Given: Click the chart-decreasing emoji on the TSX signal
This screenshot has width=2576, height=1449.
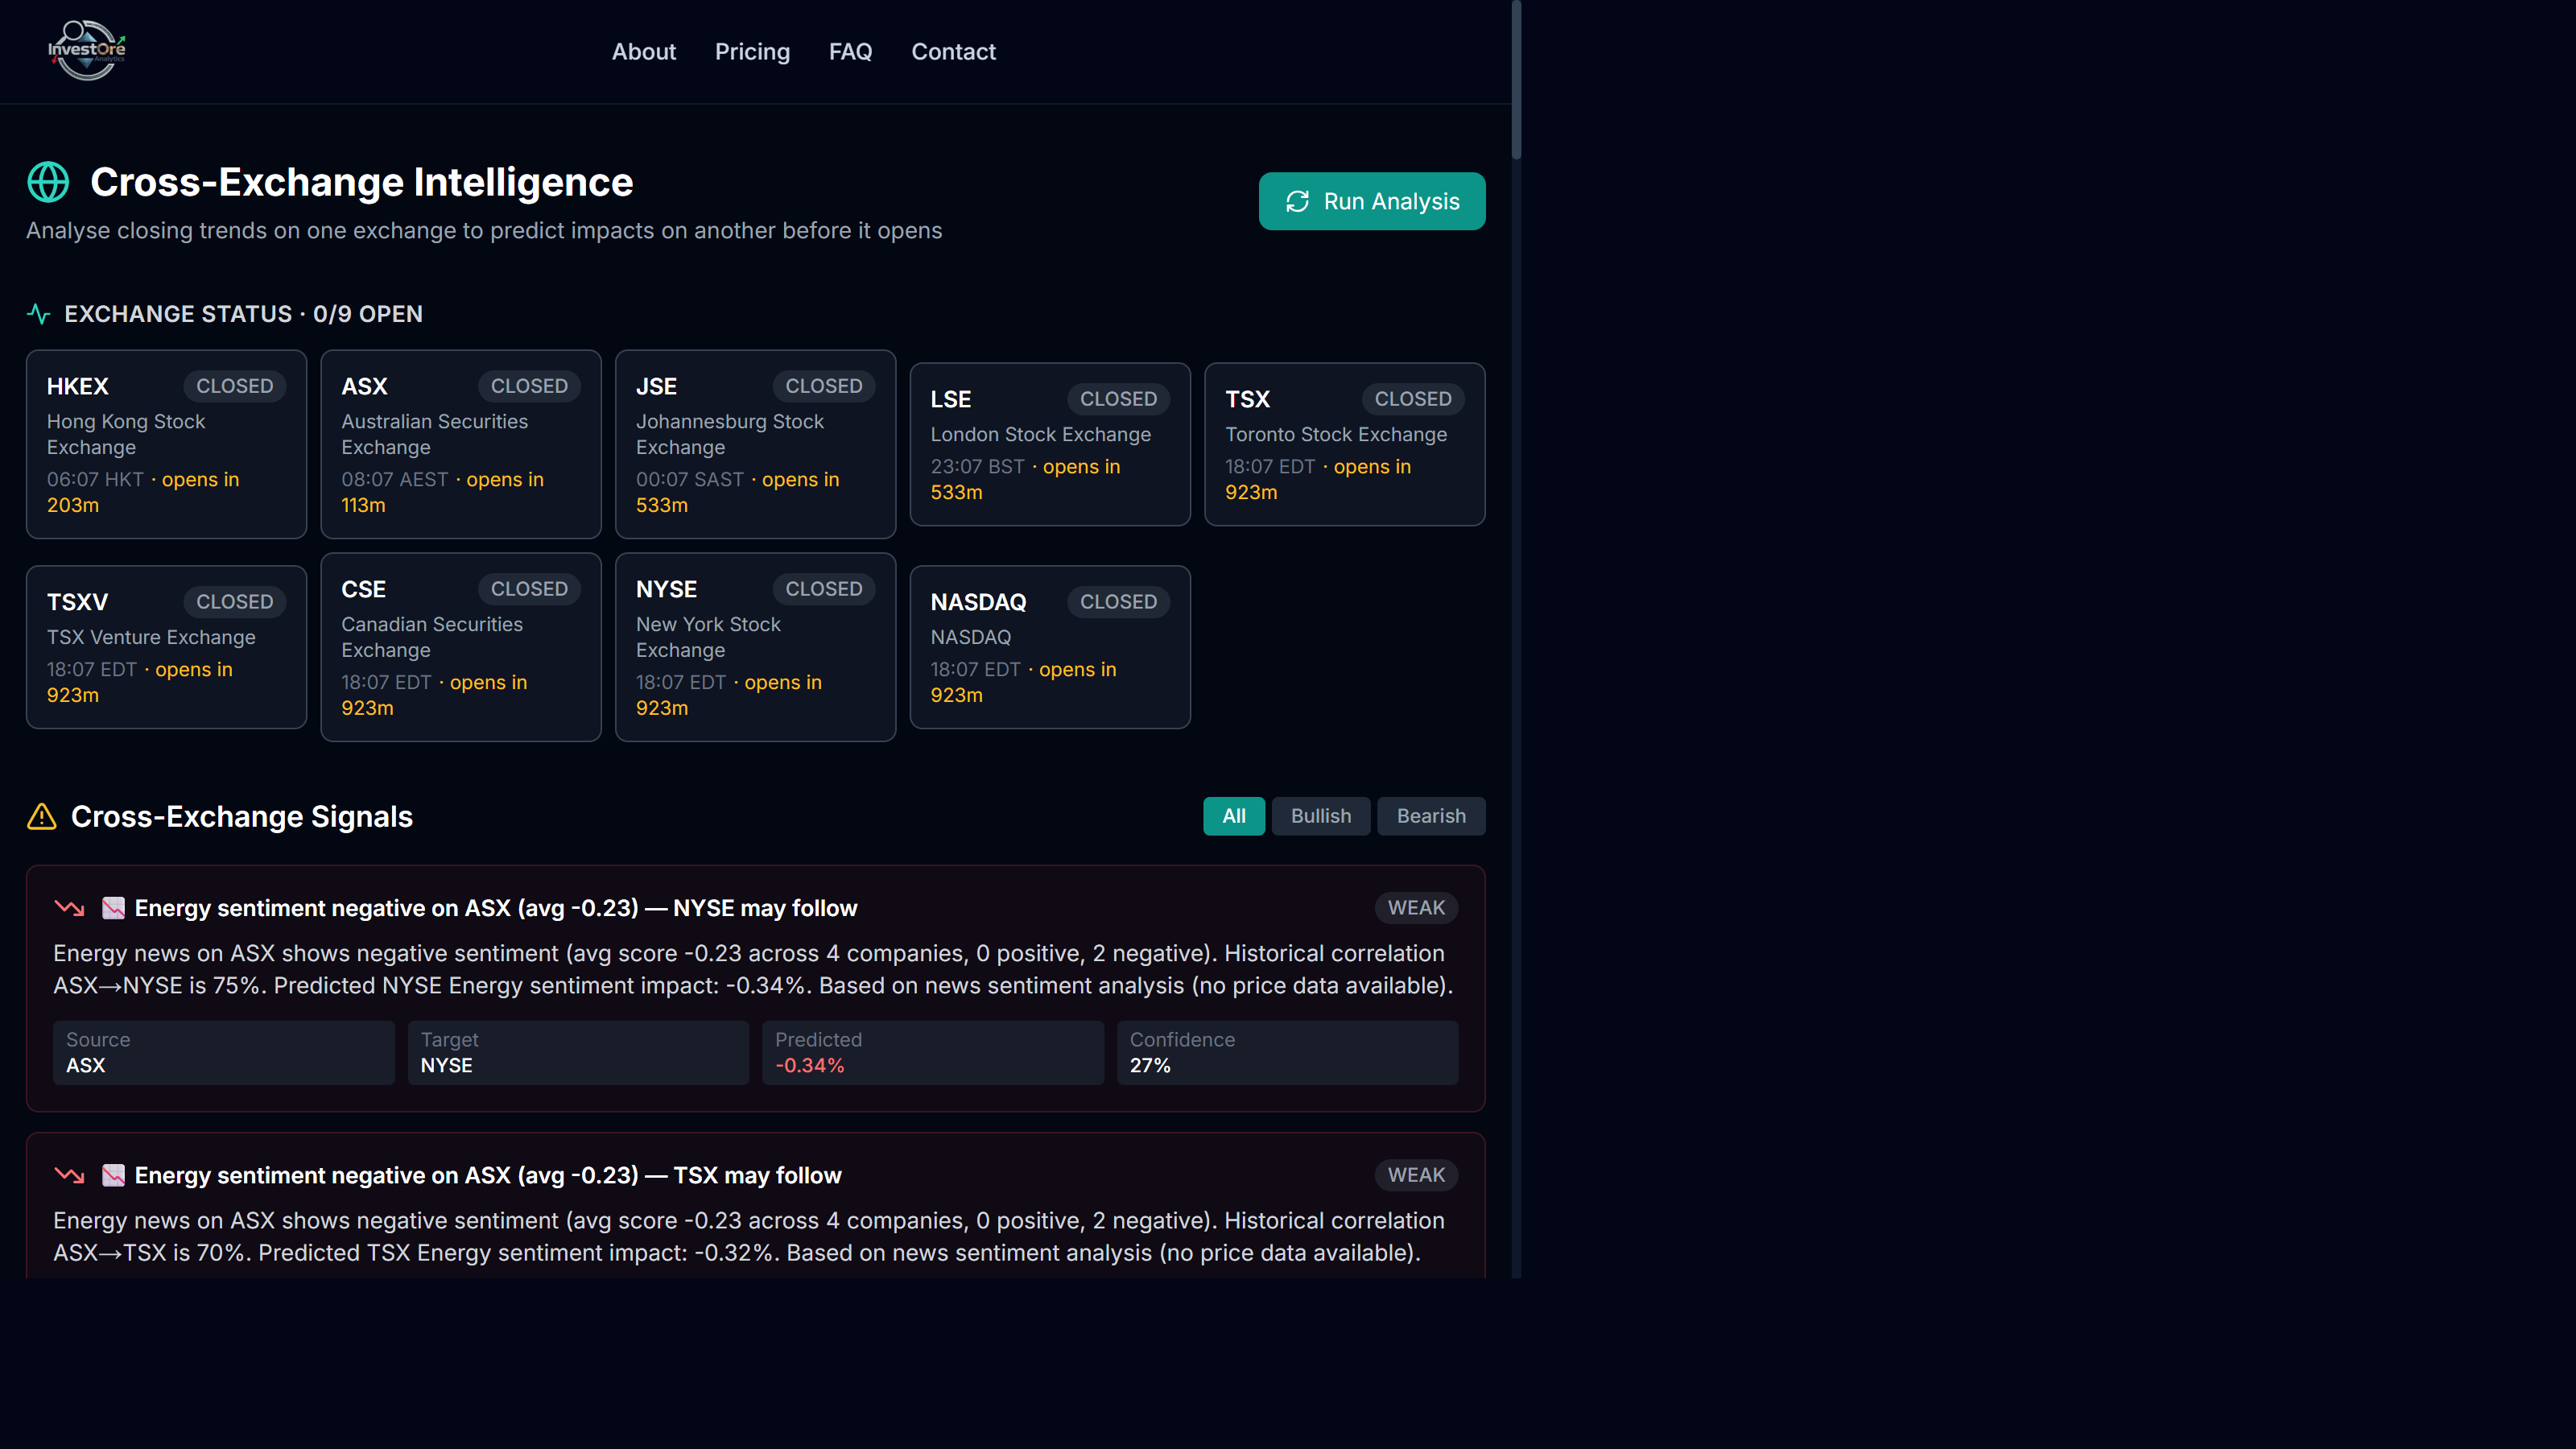Looking at the screenshot, I should [114, 1175].
